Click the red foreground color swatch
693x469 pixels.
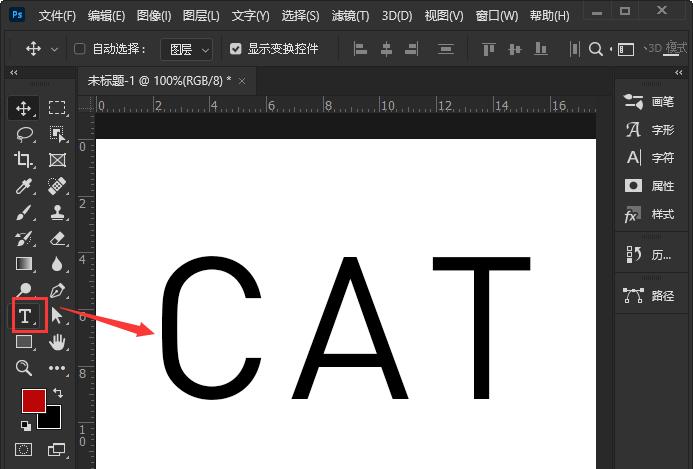point(34,400)
